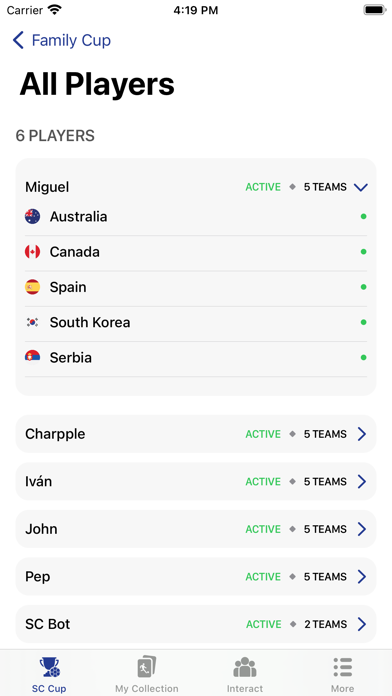Collapse Miguel's team list chevron
This screenshot has height=696, width=392.
point(361,187)
